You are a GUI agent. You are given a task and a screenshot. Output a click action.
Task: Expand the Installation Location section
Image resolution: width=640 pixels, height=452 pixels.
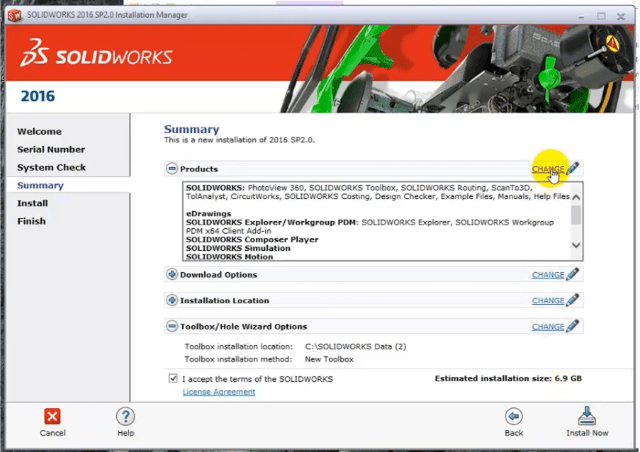[x=172, y=300]
